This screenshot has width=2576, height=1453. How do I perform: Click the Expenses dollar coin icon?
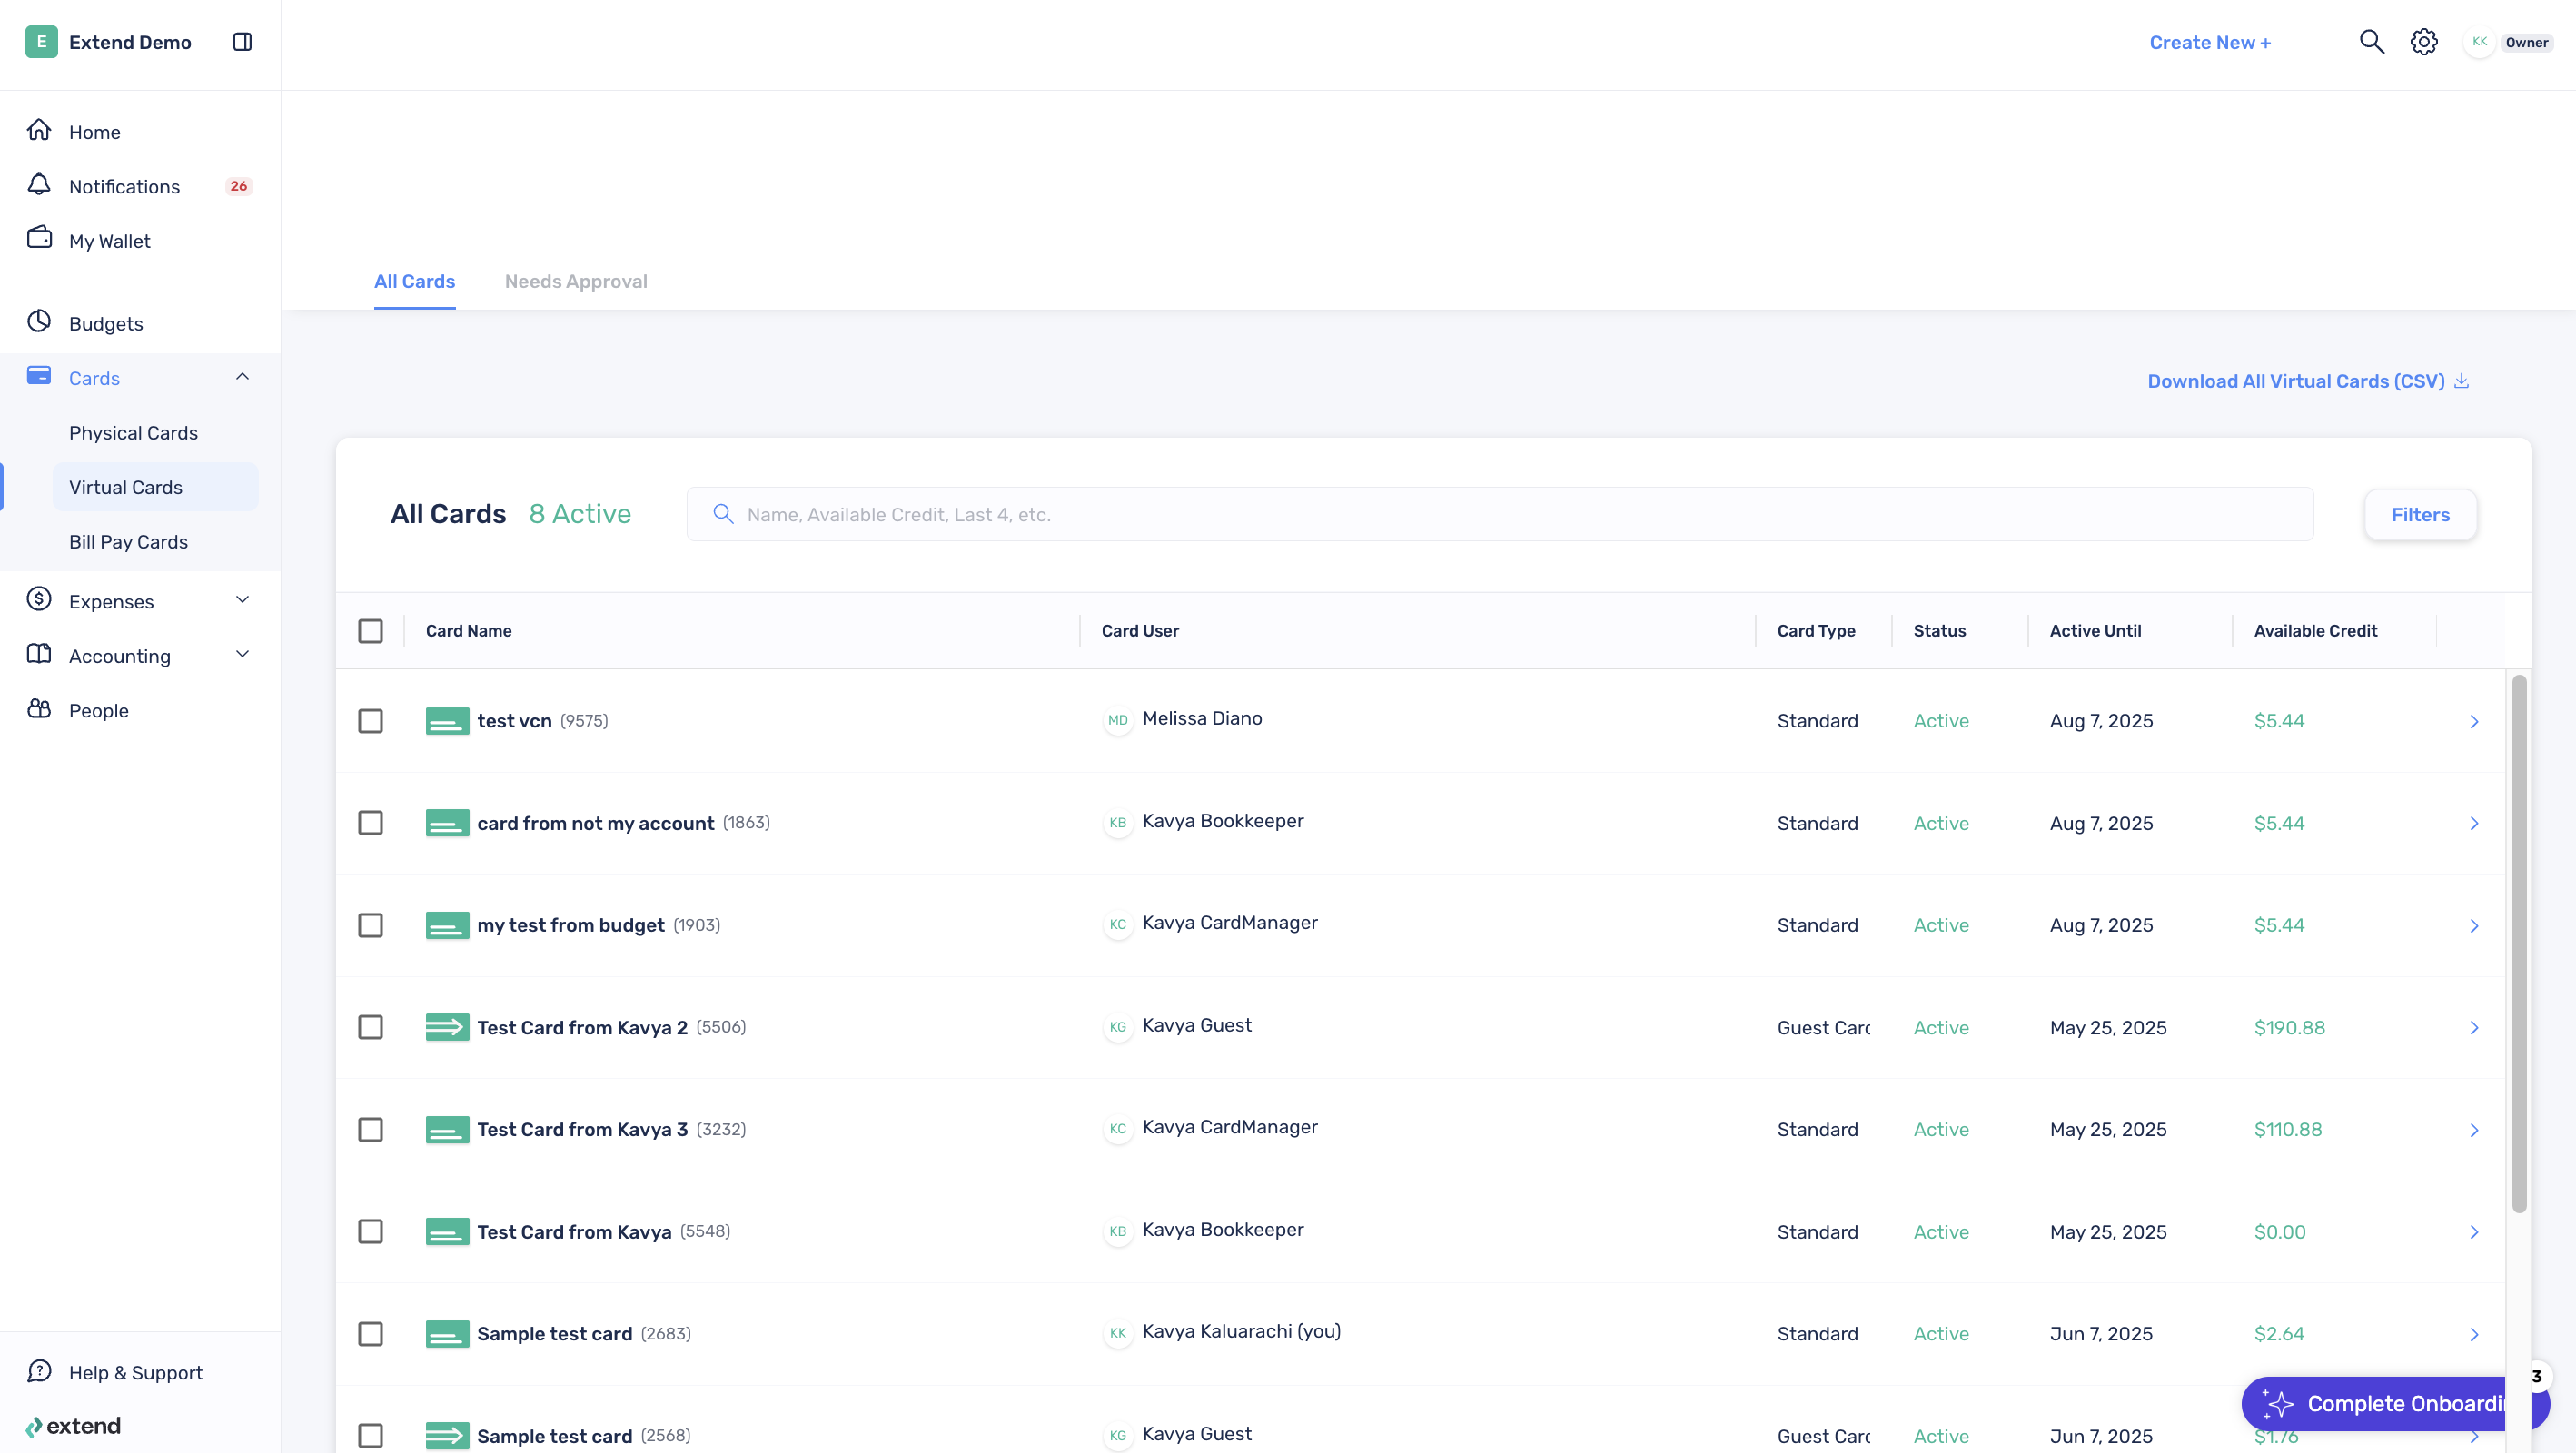(x=39, y=600)
